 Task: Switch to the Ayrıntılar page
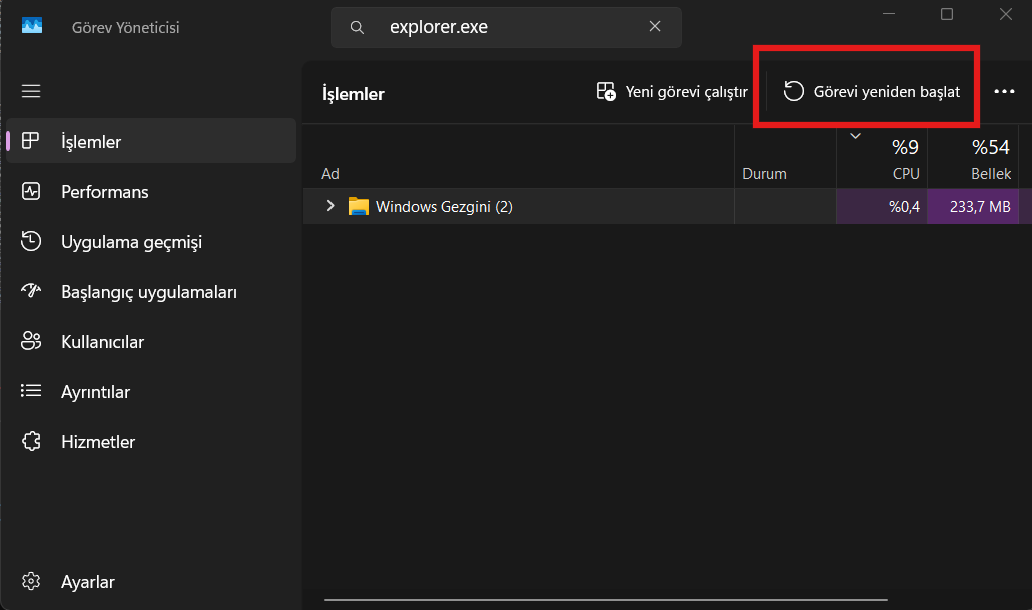tap(151, 392)
